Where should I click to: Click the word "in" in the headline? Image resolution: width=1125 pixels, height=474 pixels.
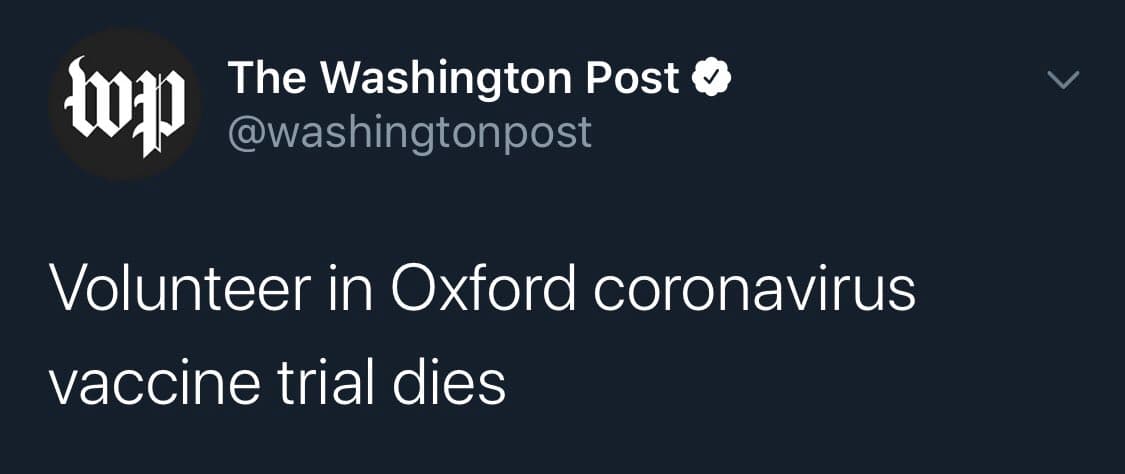354,289
